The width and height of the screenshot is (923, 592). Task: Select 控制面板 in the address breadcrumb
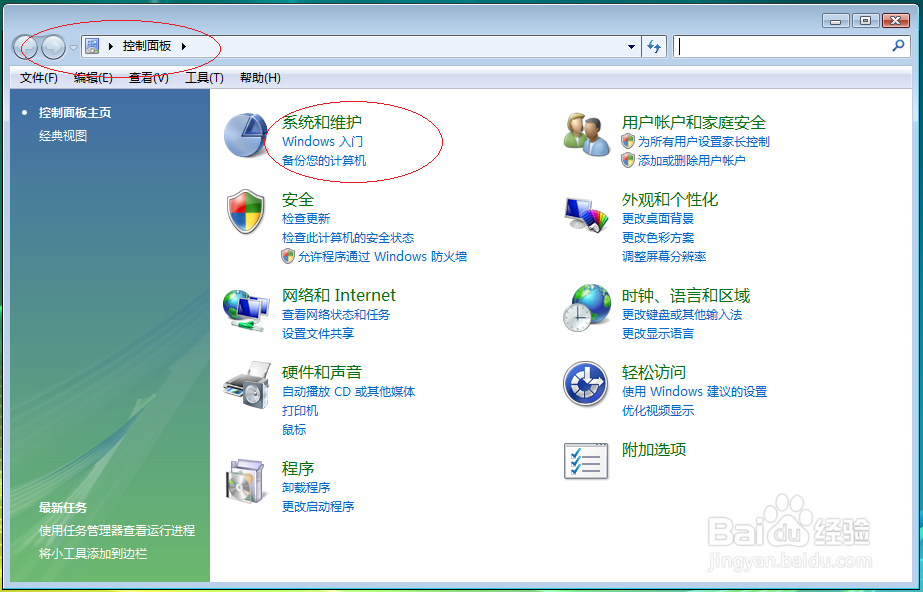coord(147,46)
